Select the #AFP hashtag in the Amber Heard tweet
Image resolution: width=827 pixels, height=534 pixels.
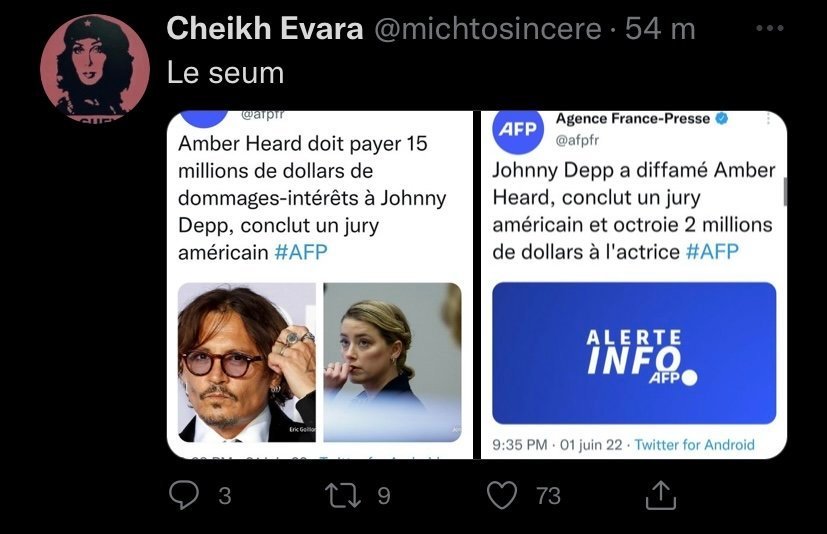click(x=300, y=252)
